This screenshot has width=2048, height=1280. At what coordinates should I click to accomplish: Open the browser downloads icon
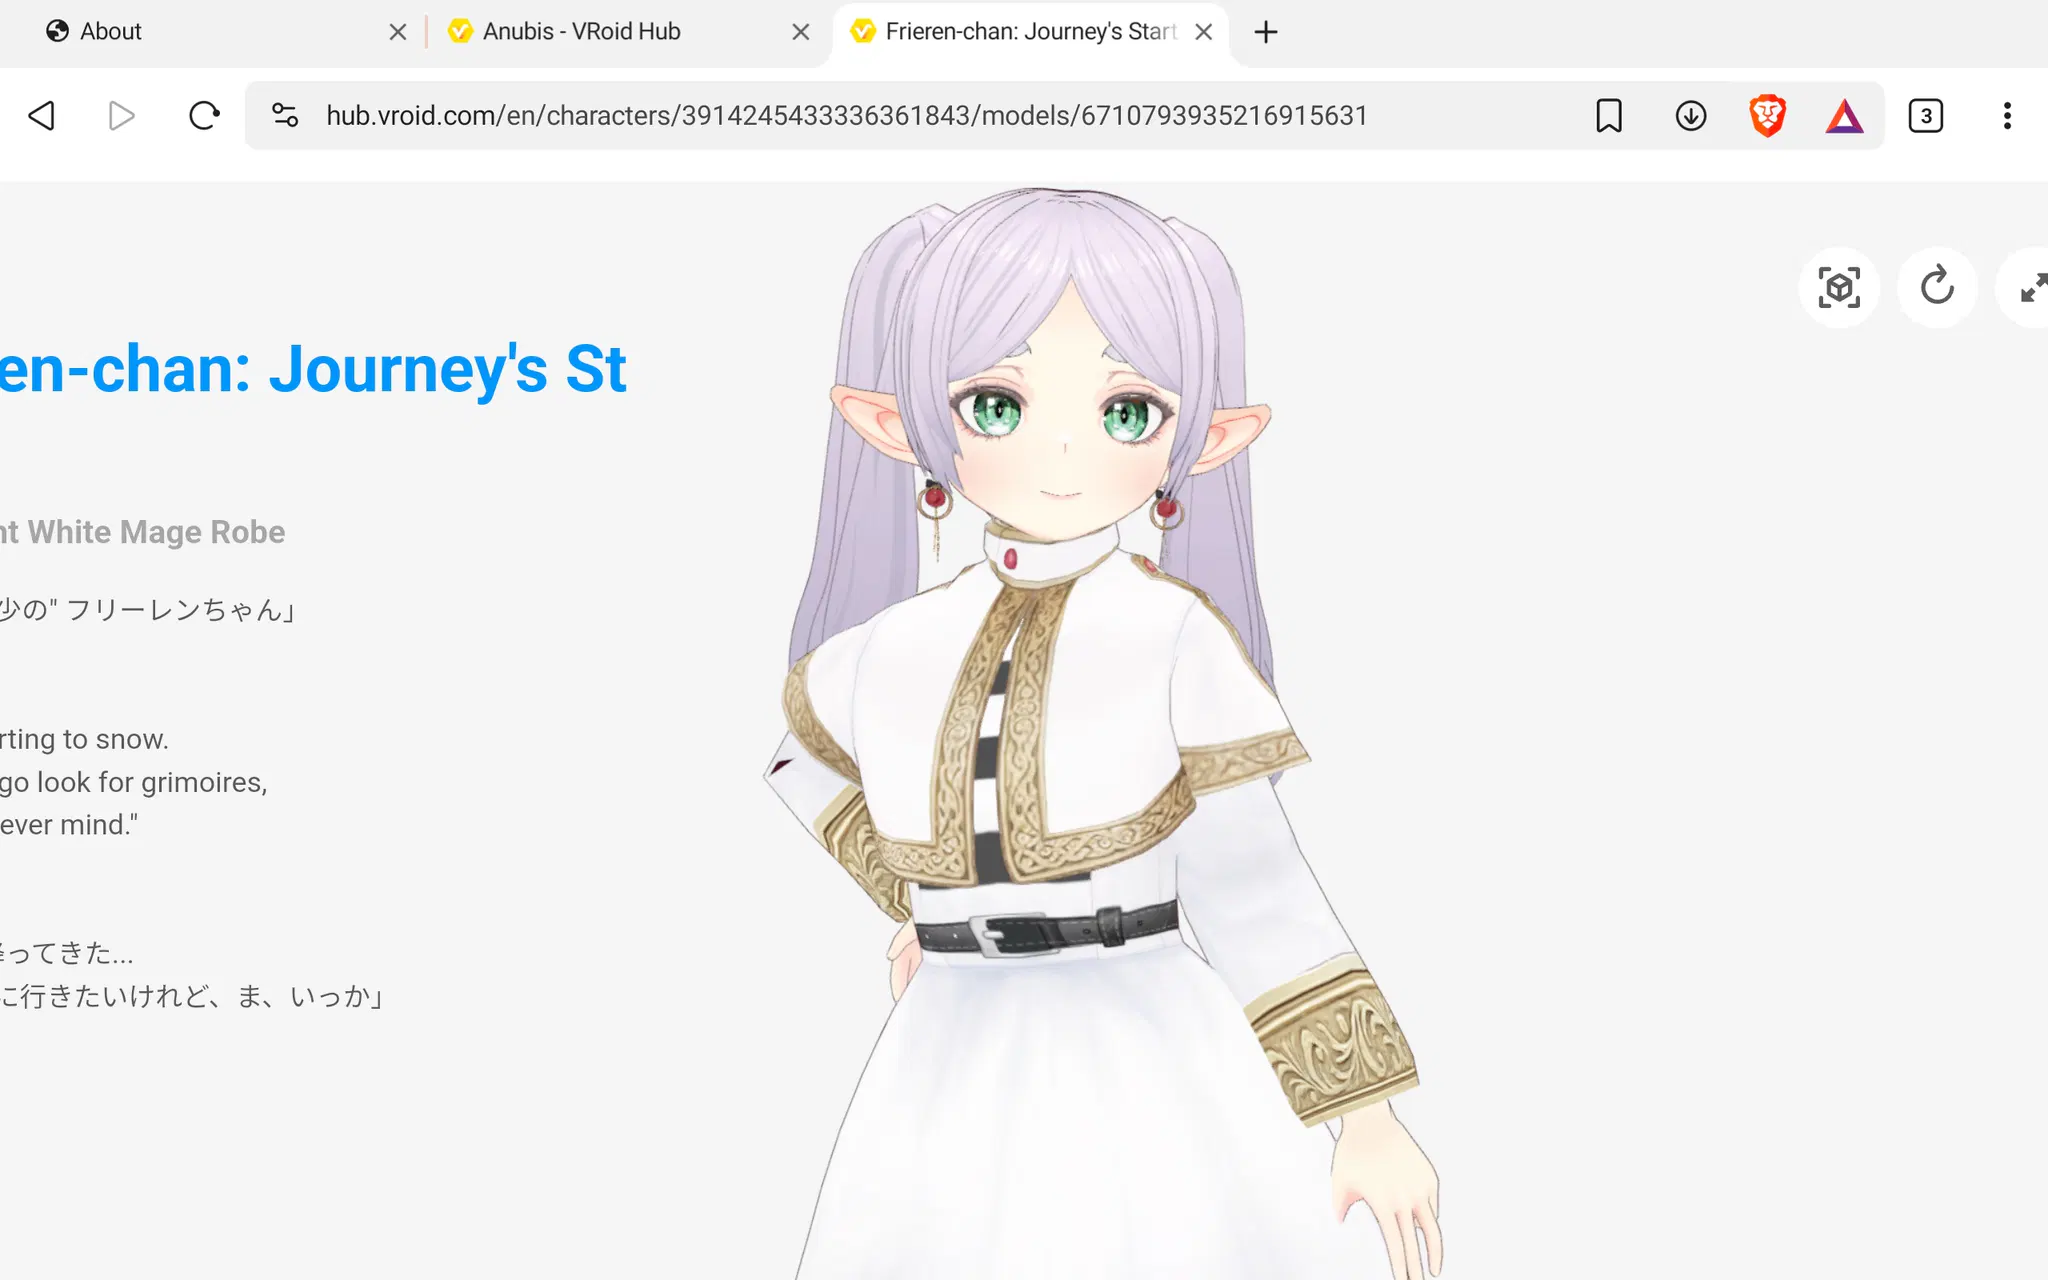(1691, 116)
